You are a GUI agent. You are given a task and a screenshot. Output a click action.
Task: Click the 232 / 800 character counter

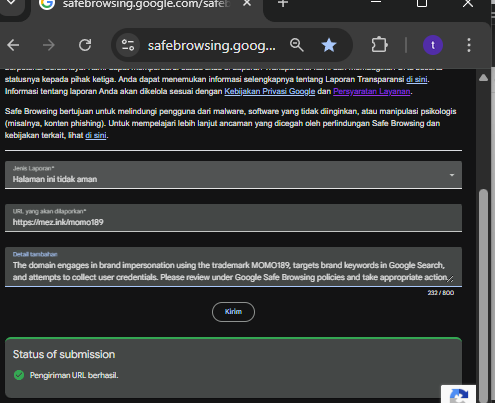click(441, 293)
